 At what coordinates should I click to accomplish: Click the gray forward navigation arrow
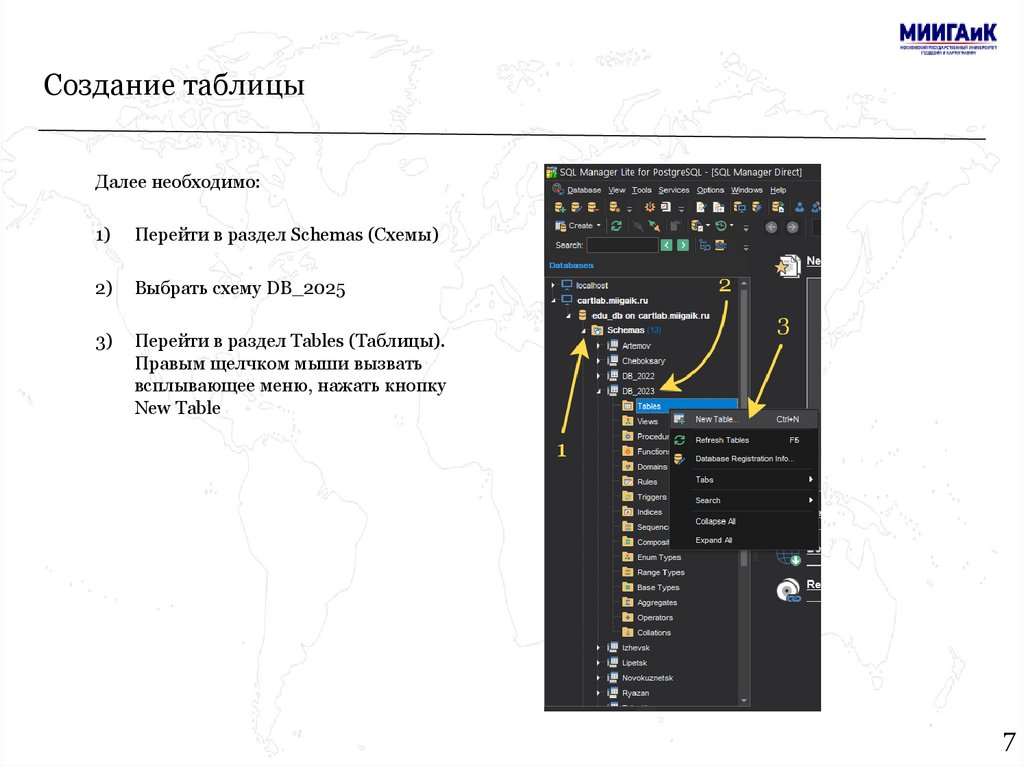(792, 227)
